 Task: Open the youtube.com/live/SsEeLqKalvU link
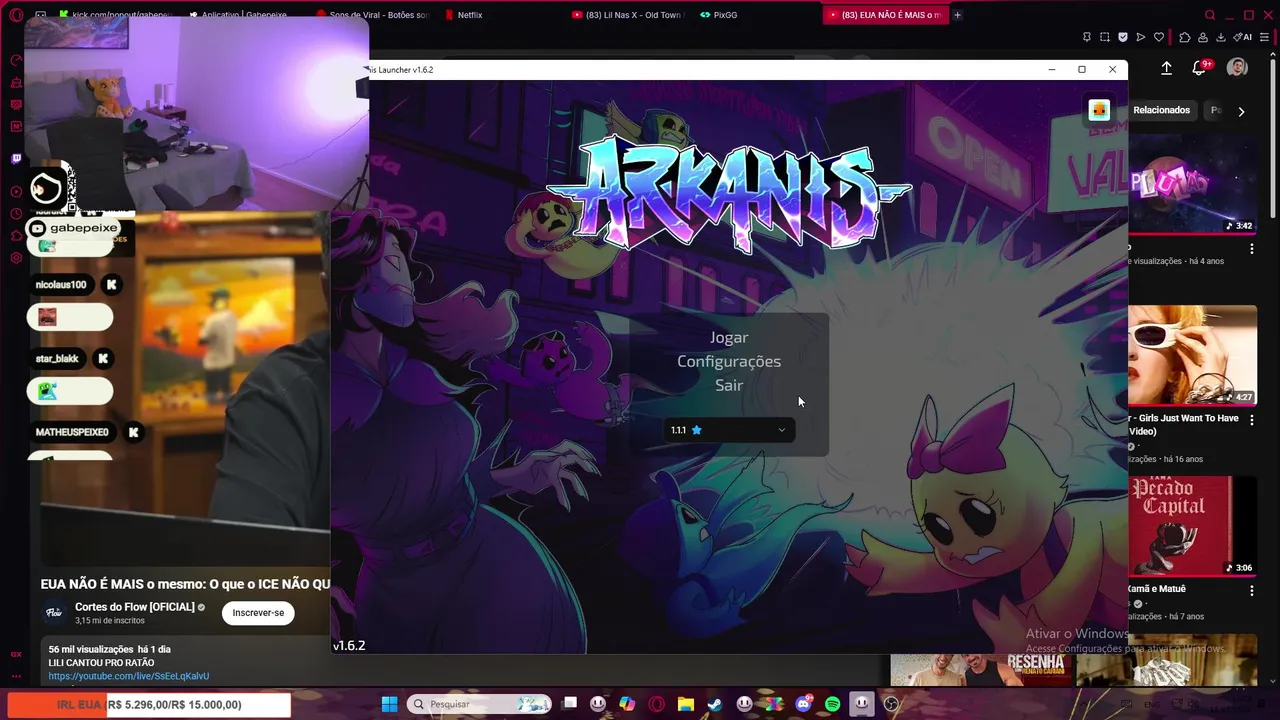129,676
